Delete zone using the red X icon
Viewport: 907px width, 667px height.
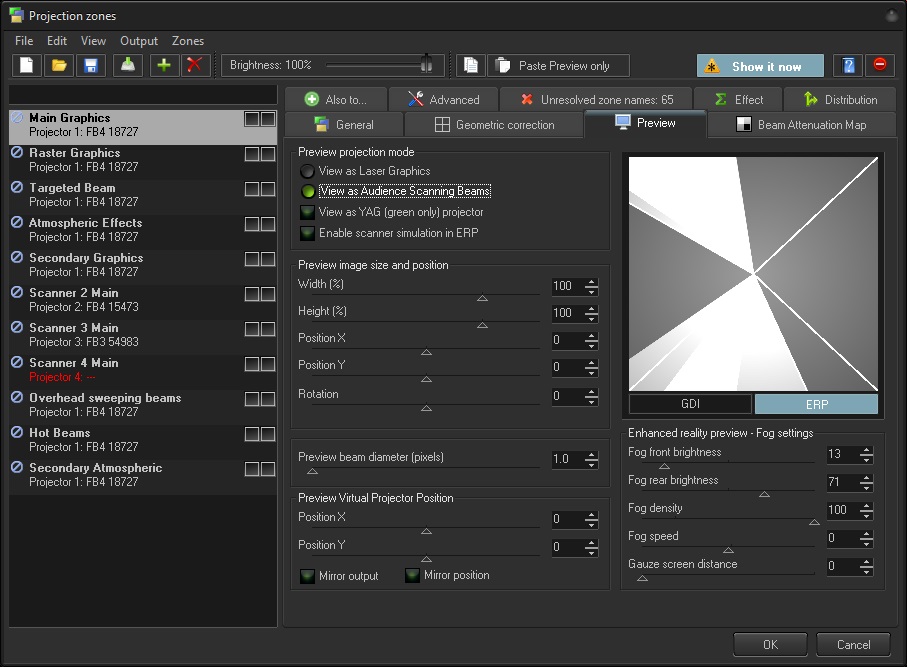[x=196, y=66]
